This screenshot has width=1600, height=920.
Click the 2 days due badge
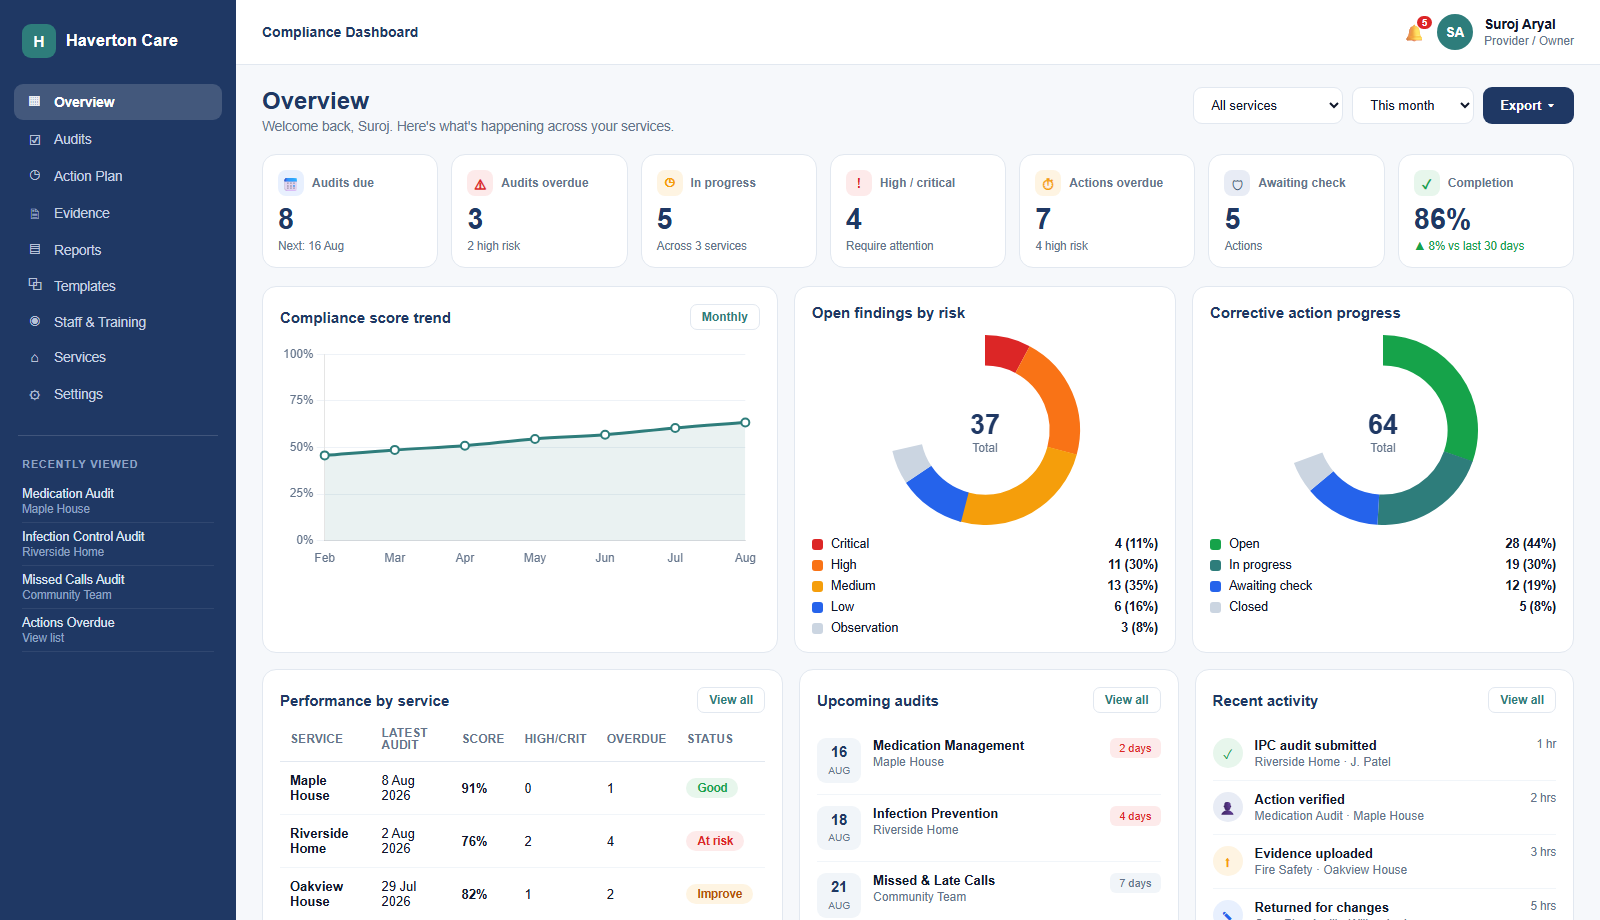point(1135,748)
